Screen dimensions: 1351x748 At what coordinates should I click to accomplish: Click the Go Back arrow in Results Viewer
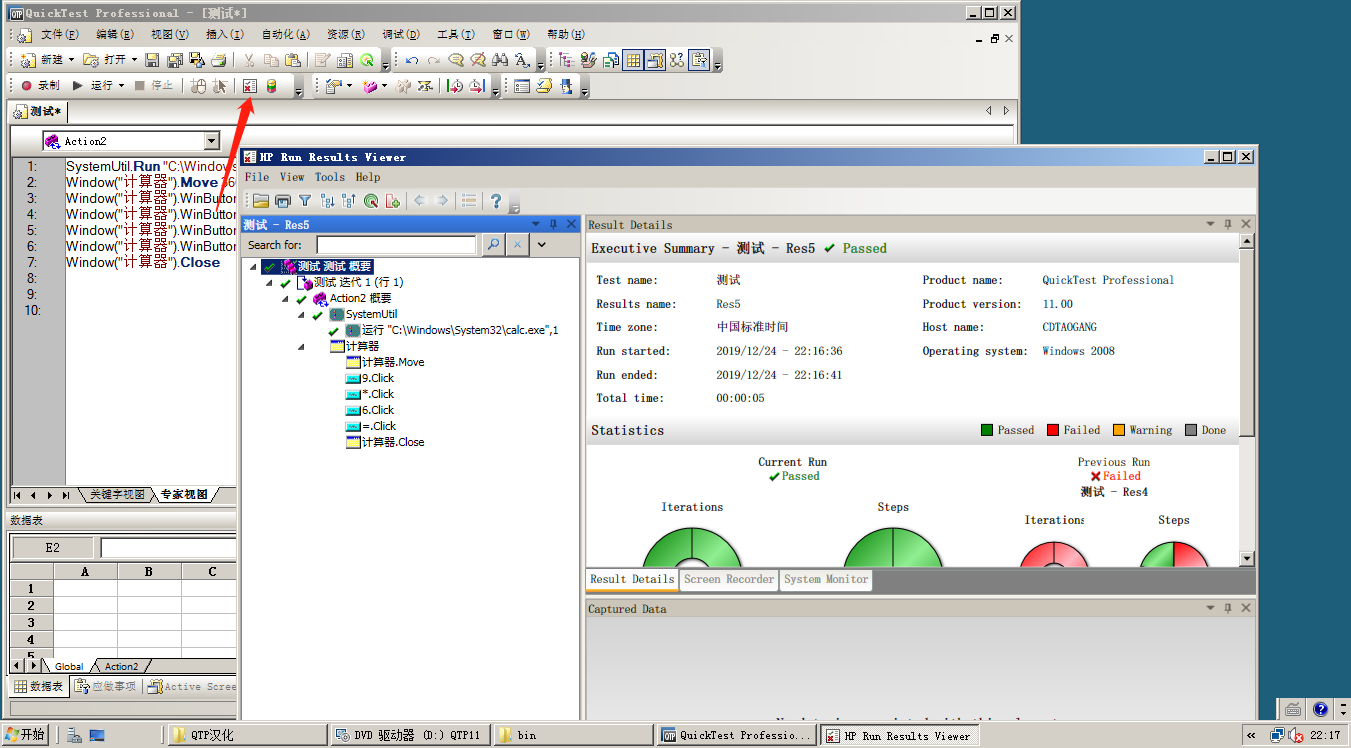click(x=419, y=201)
